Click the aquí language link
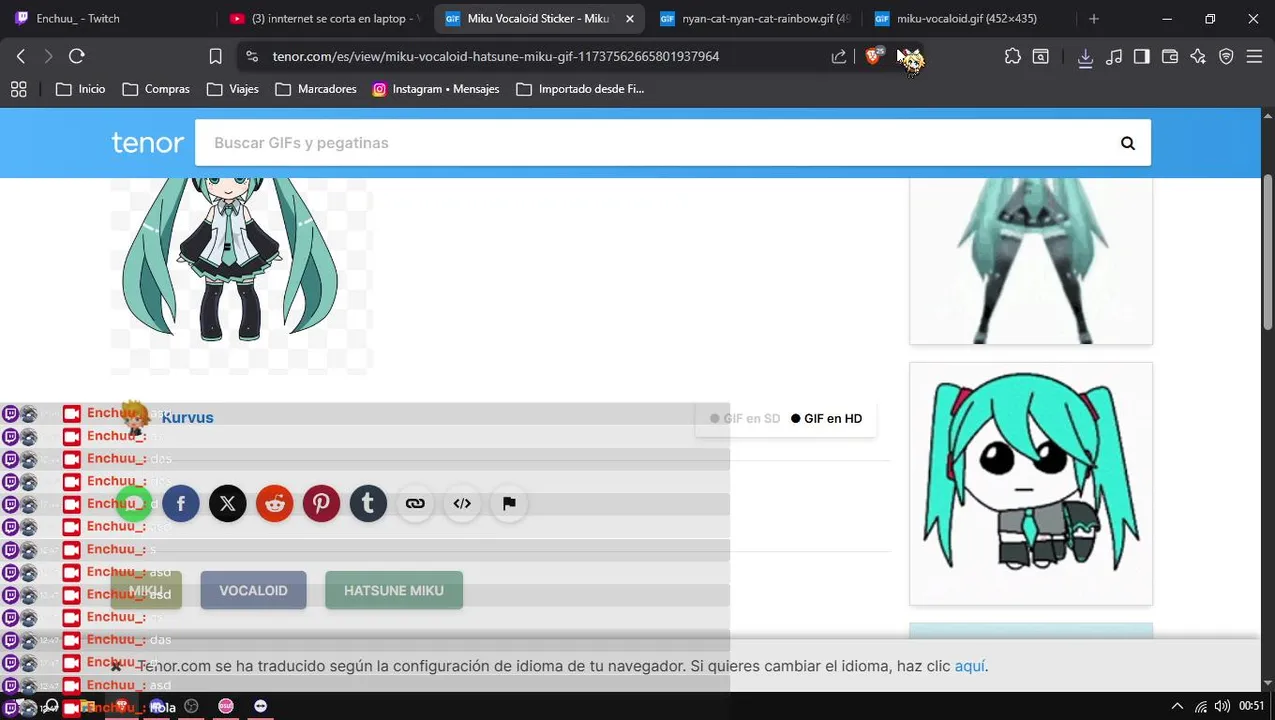Screen dimensions: 1275x720 point(970,666)
